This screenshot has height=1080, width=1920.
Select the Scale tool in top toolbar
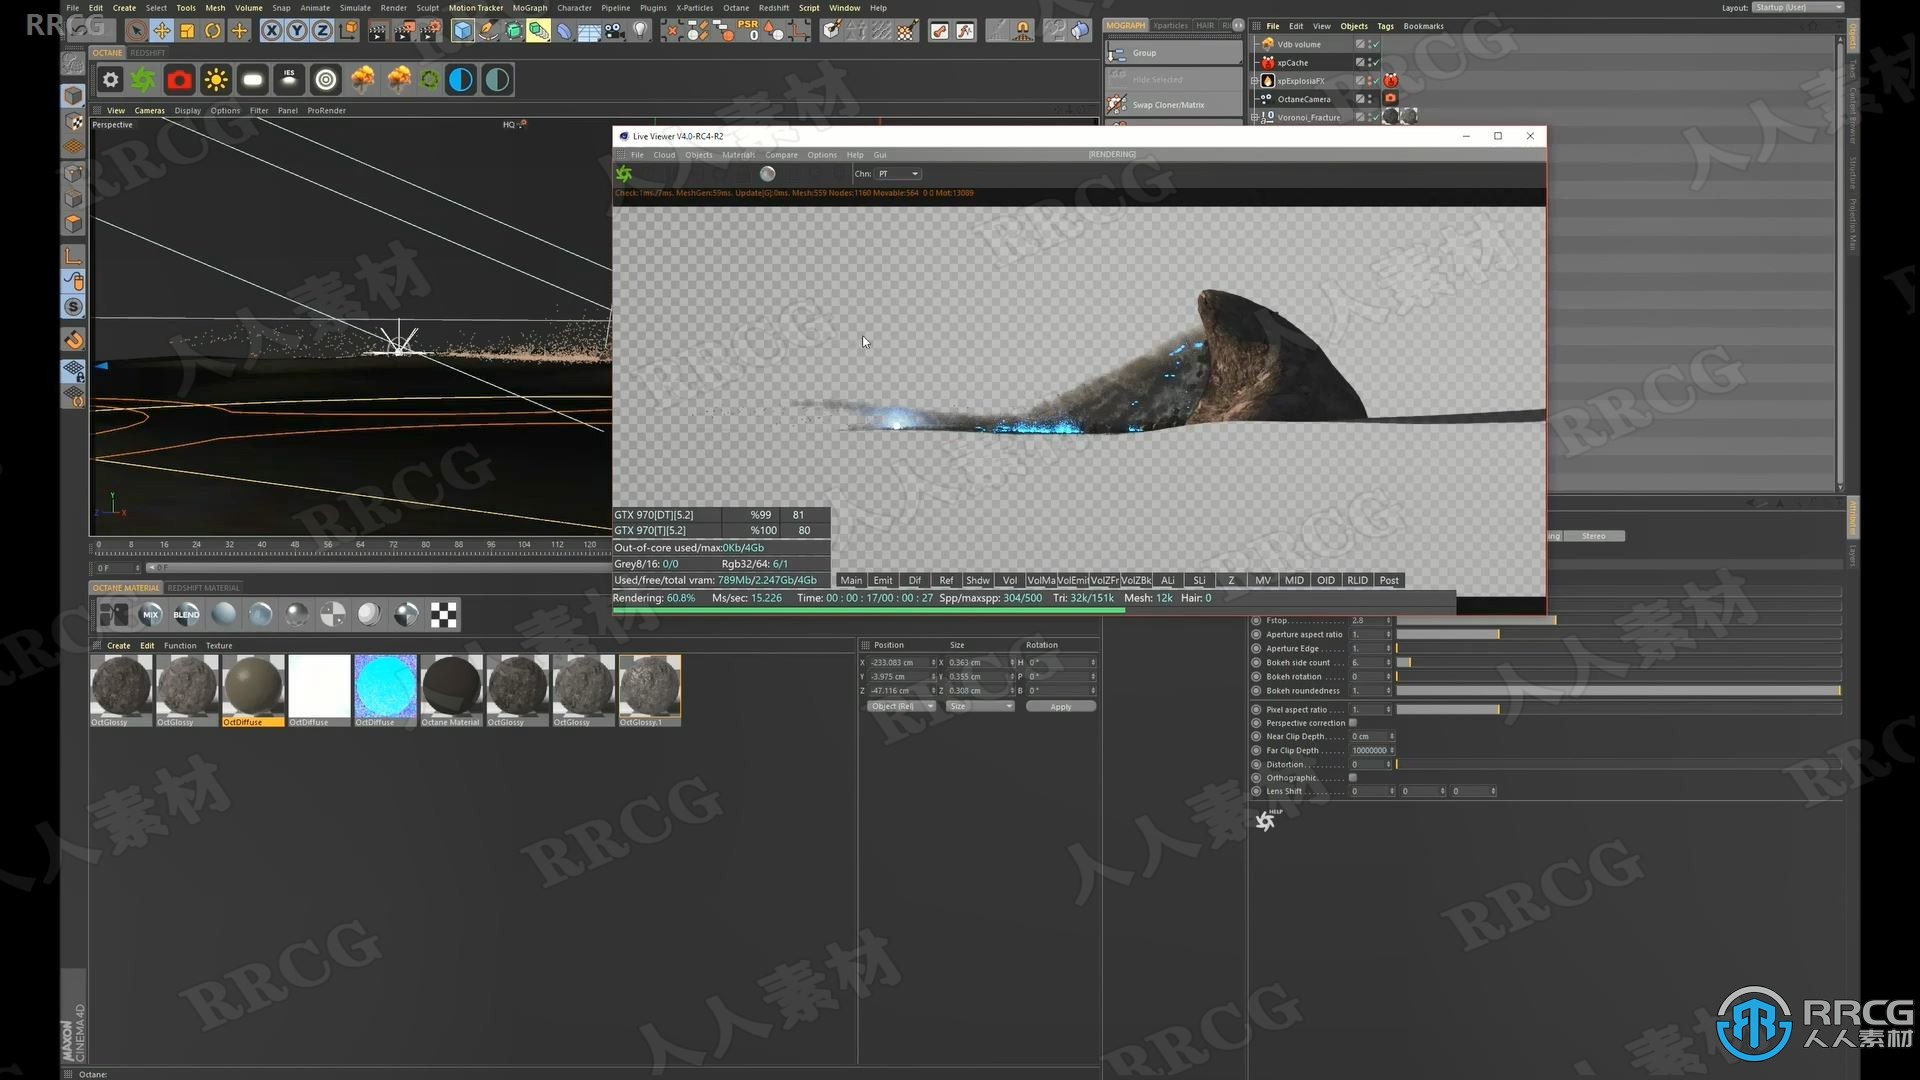tap(187, 31)
